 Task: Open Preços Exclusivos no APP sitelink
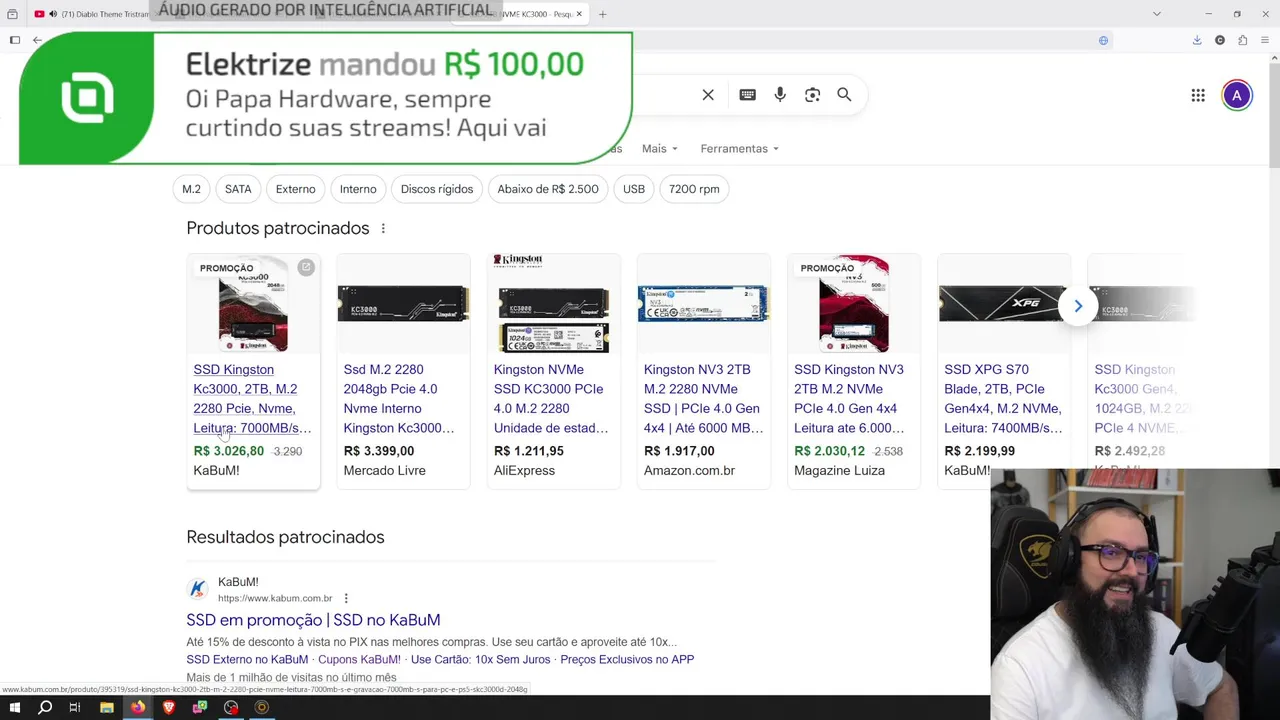(627, 660)
